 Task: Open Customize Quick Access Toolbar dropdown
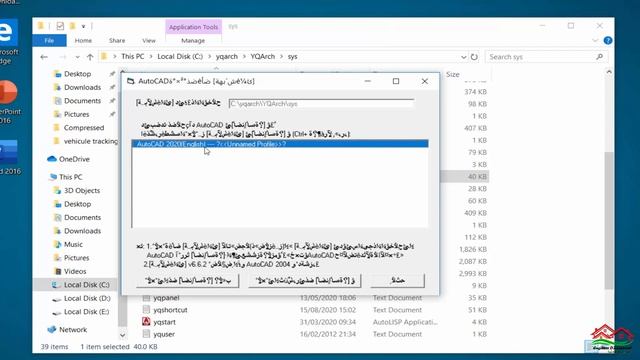point(83,27)
